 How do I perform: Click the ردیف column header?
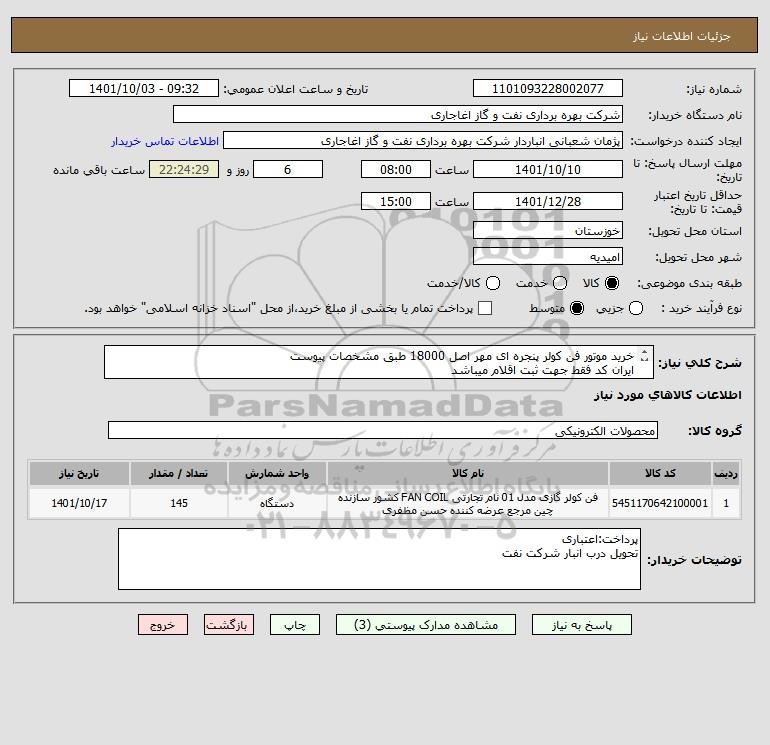726,473
